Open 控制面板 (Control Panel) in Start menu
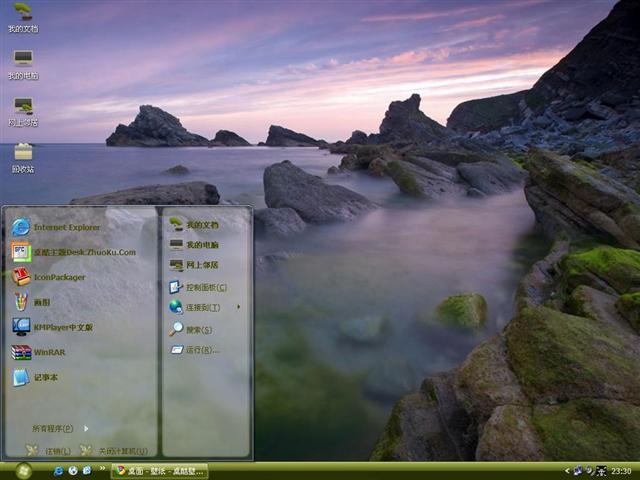 pos(203,286)
